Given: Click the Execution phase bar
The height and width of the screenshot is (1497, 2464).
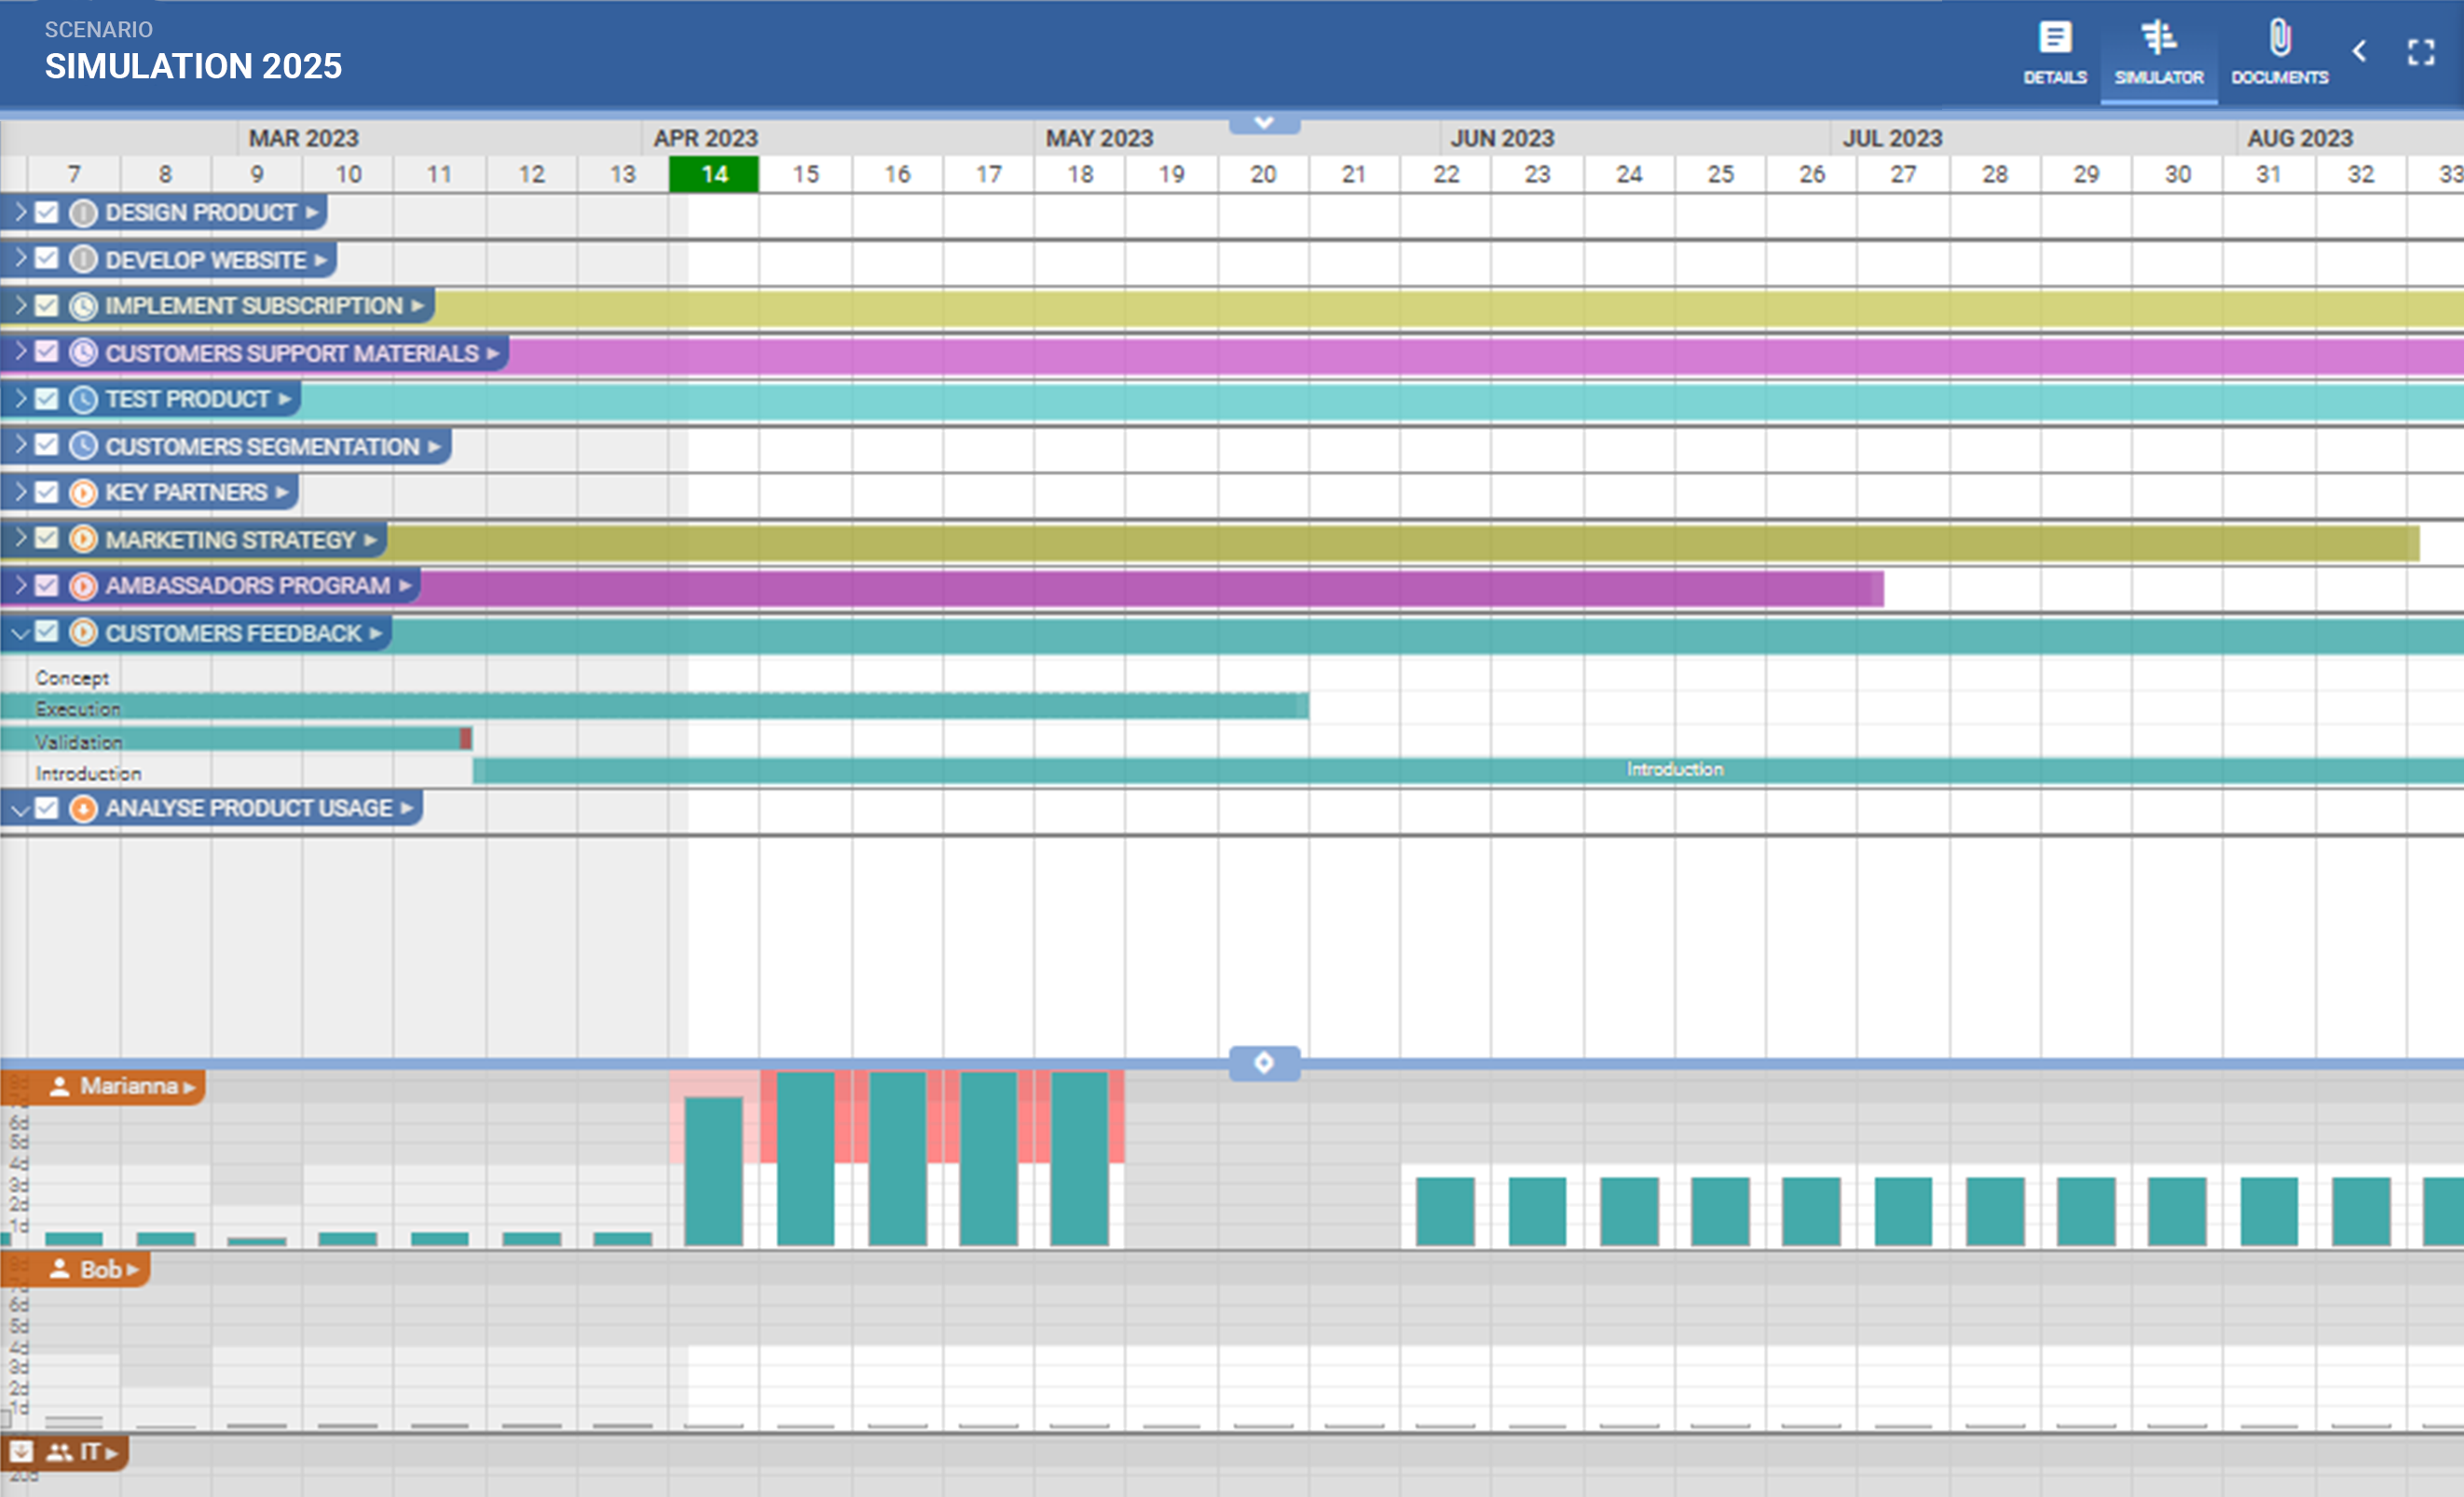Looking at the screenshot, I should [x=654, y=707].
